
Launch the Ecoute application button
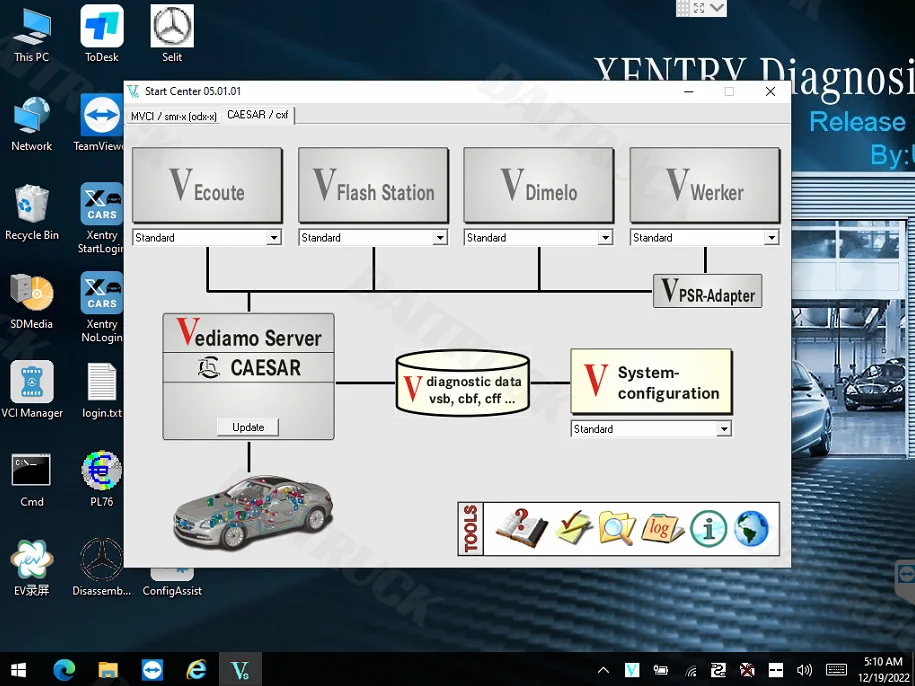pos(207,185)
